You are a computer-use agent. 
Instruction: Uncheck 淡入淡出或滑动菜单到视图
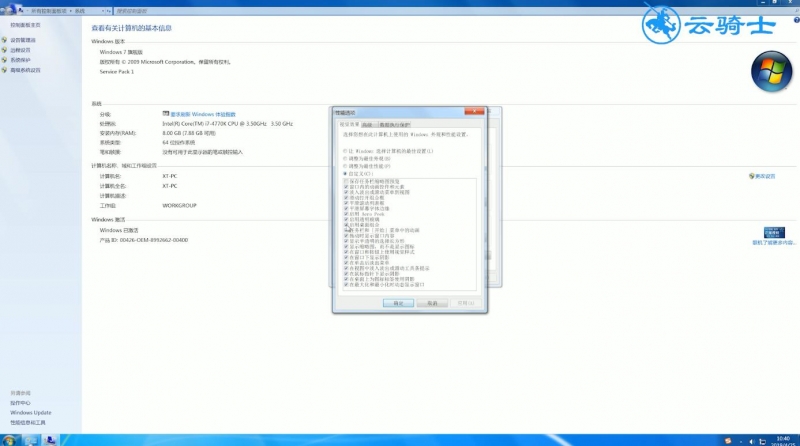pos(346,192)
